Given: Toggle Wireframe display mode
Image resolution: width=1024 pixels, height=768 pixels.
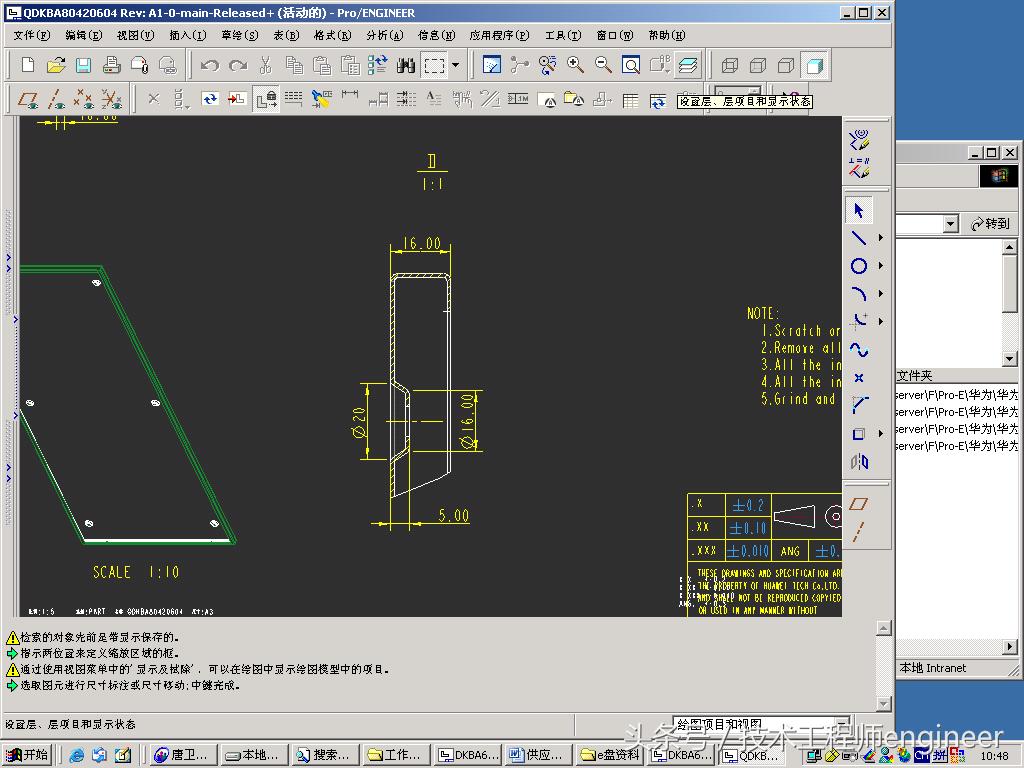Looking at the screenshot, I should pos(730,66).
